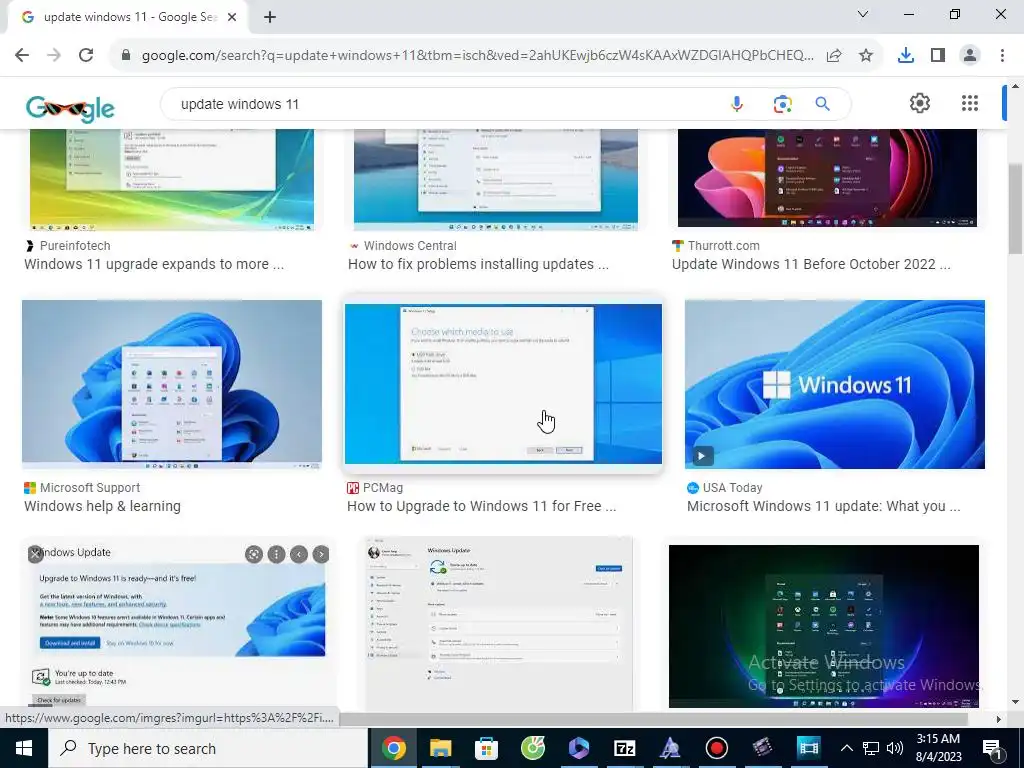Viewport: 1024px width, 768px height.
Task: Go back using the browser back arrow
Action: [22, 55]
